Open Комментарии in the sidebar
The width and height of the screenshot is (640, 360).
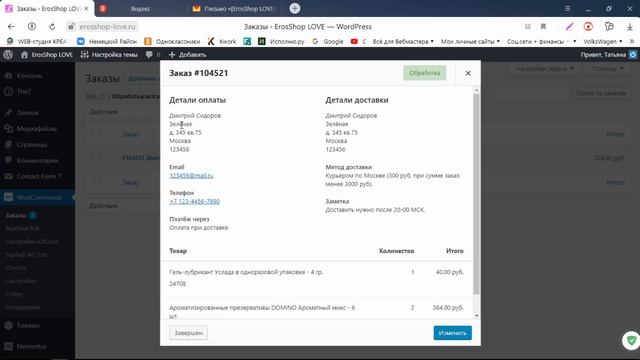(37, 160)
